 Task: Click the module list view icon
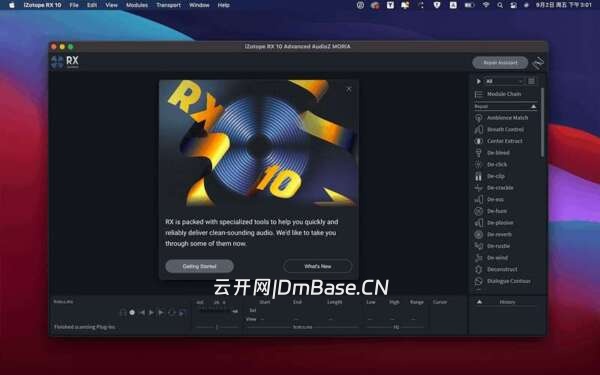coord(532,81)
